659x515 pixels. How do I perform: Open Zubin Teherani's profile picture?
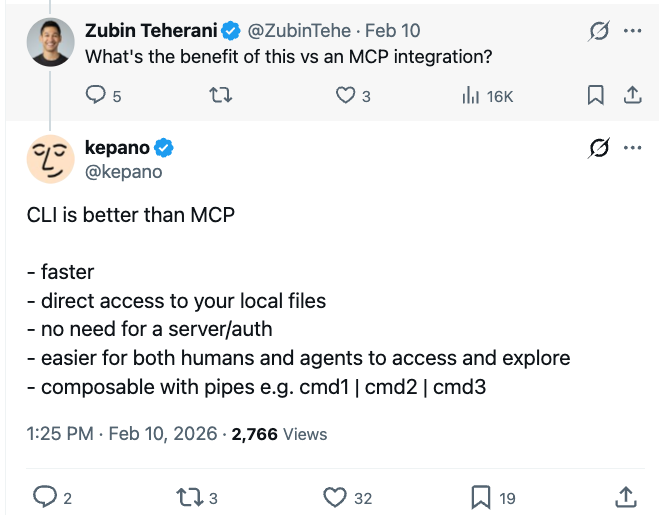(50, 43)
